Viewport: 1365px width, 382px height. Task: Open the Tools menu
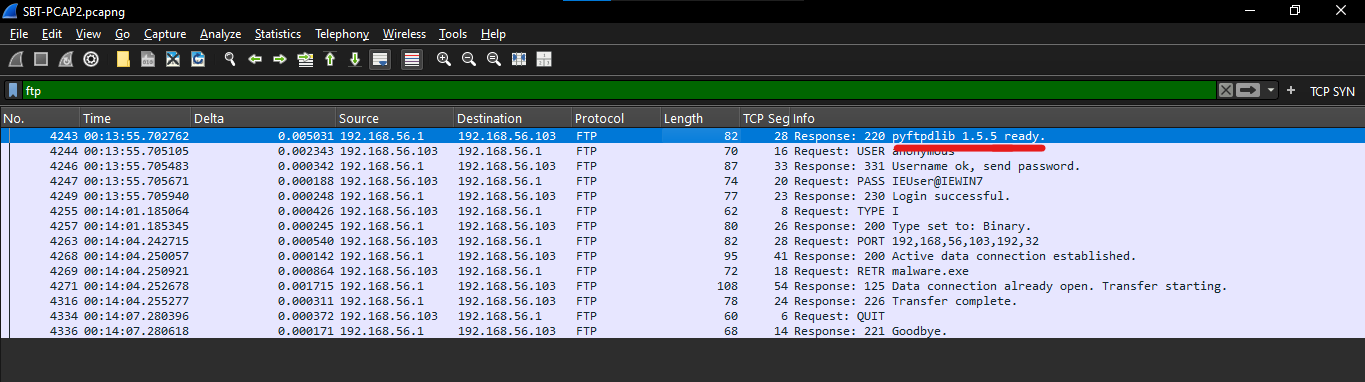[453, 34]
